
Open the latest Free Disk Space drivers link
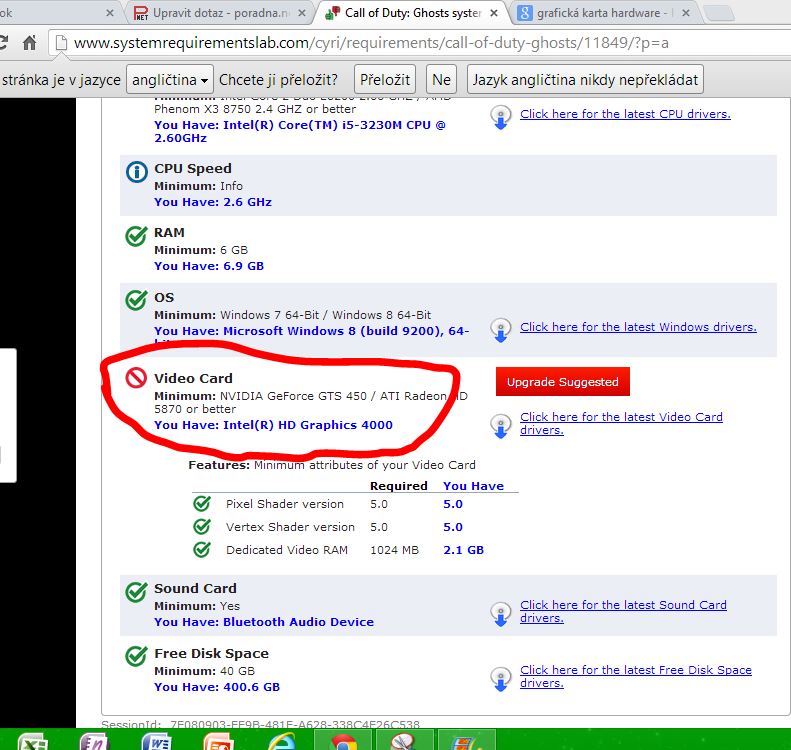click(x=636, y=676)
